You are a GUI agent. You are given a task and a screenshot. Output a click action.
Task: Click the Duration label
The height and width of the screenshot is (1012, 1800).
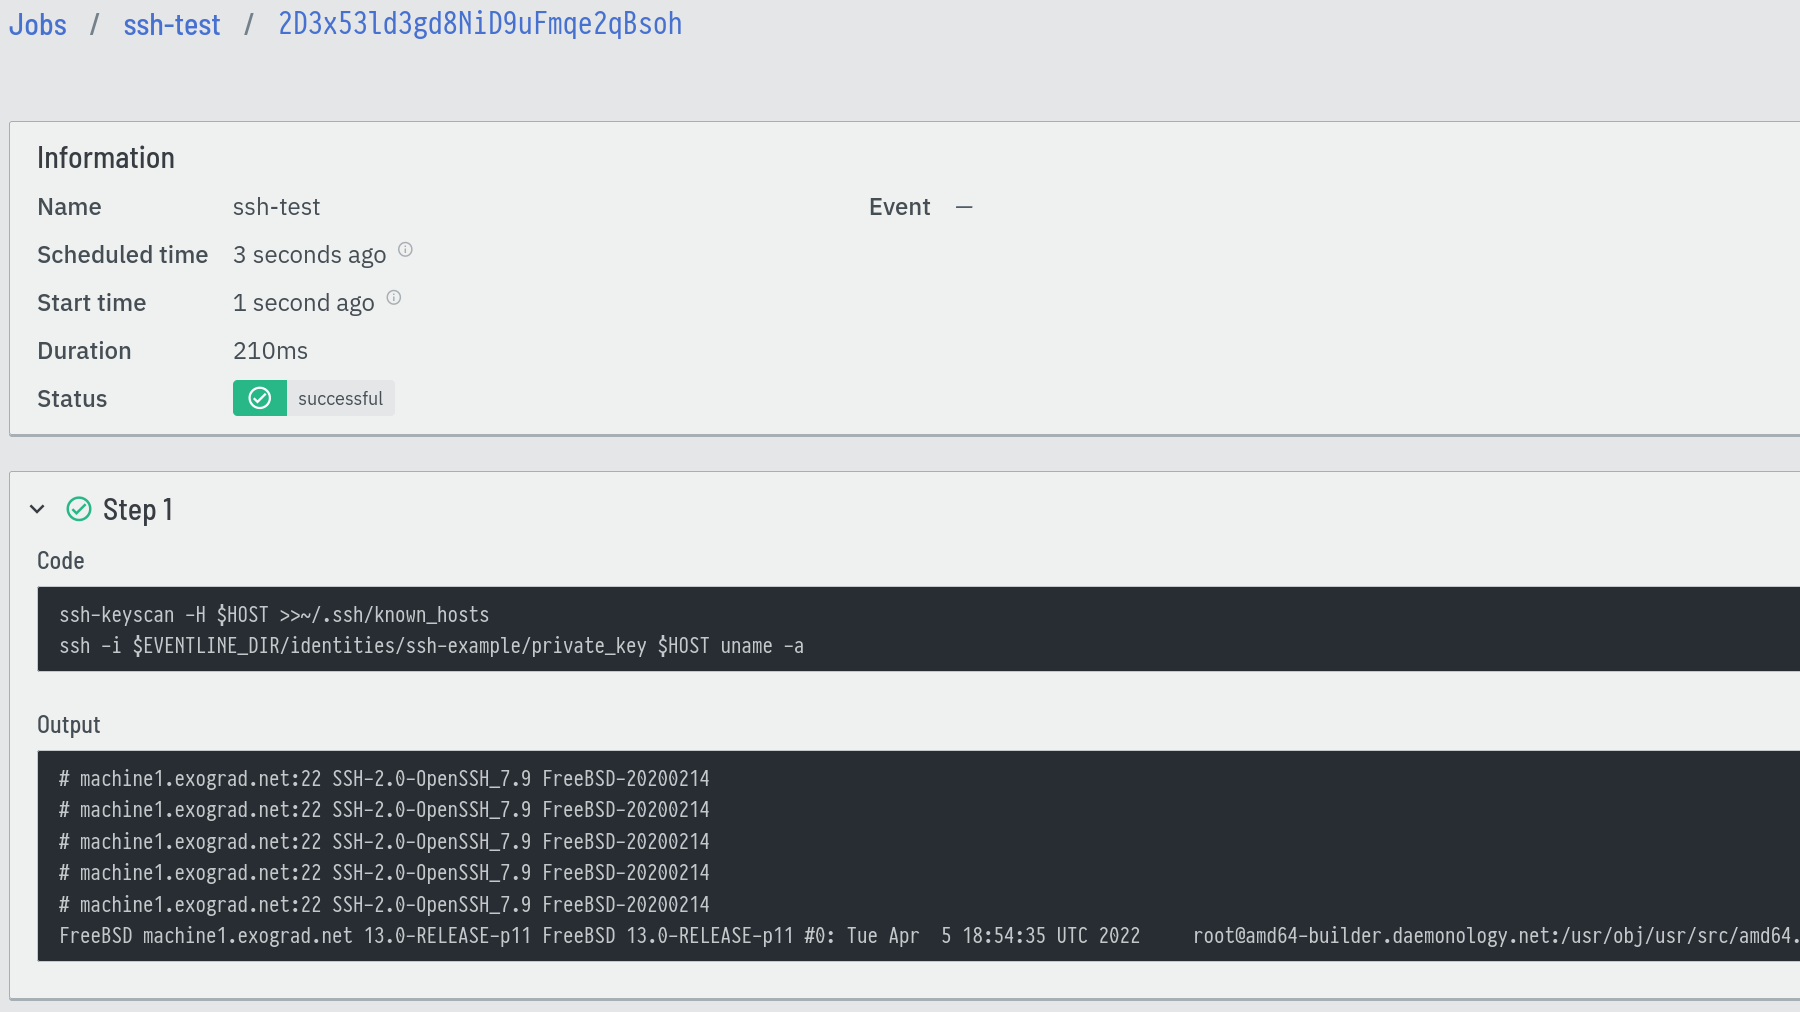[x=84, y=351]
